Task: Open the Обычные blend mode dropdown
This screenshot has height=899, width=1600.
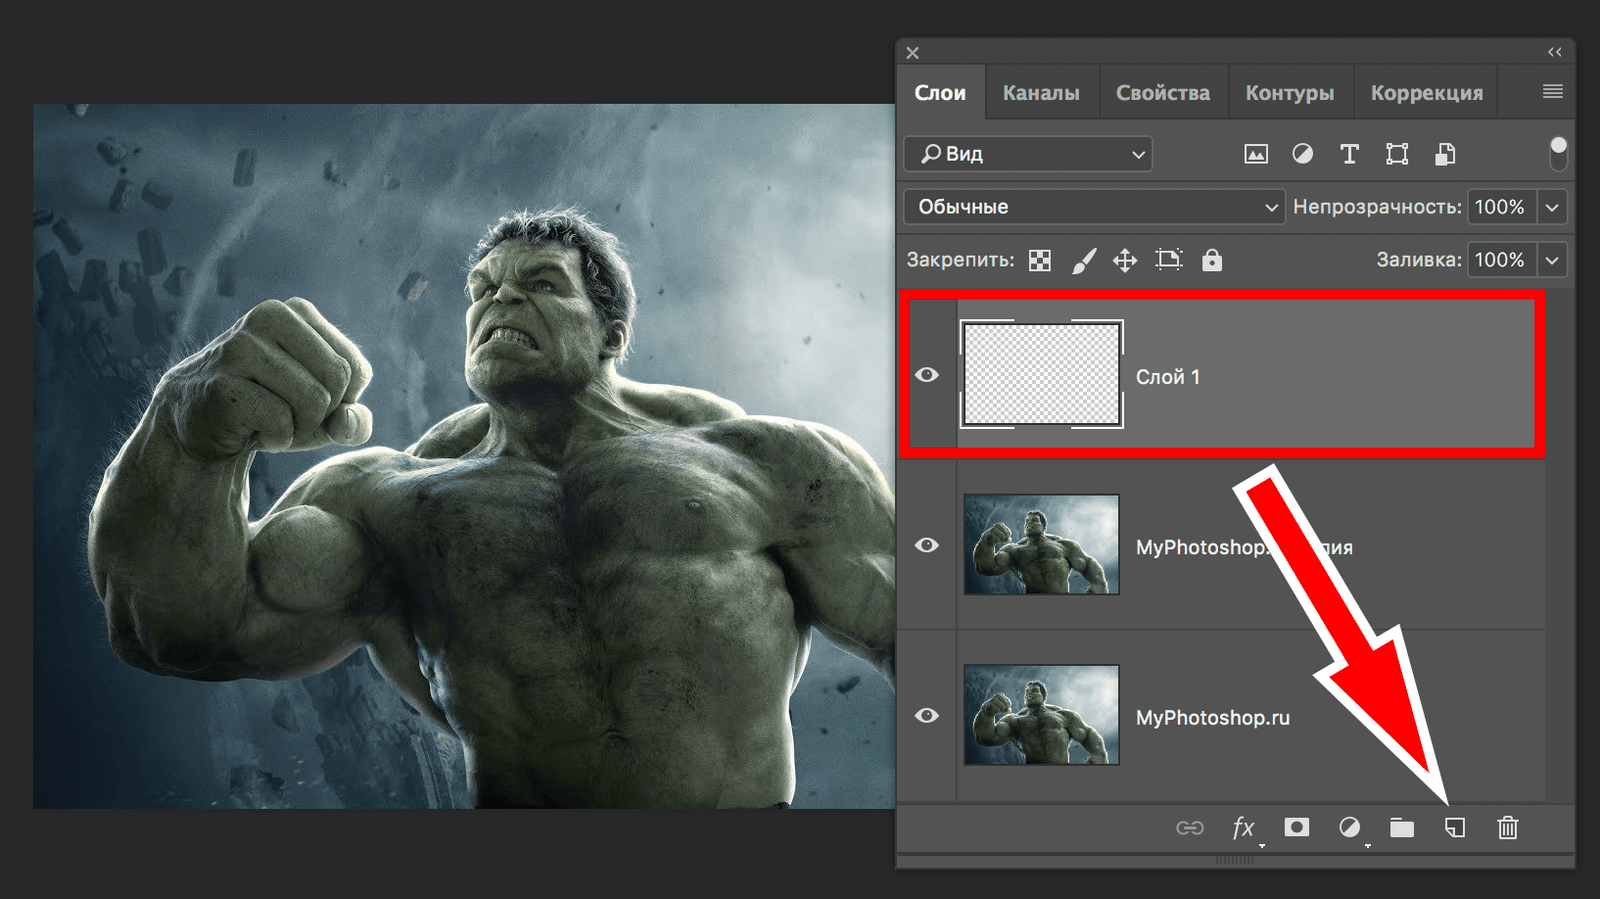Action: pos(1094,207)
